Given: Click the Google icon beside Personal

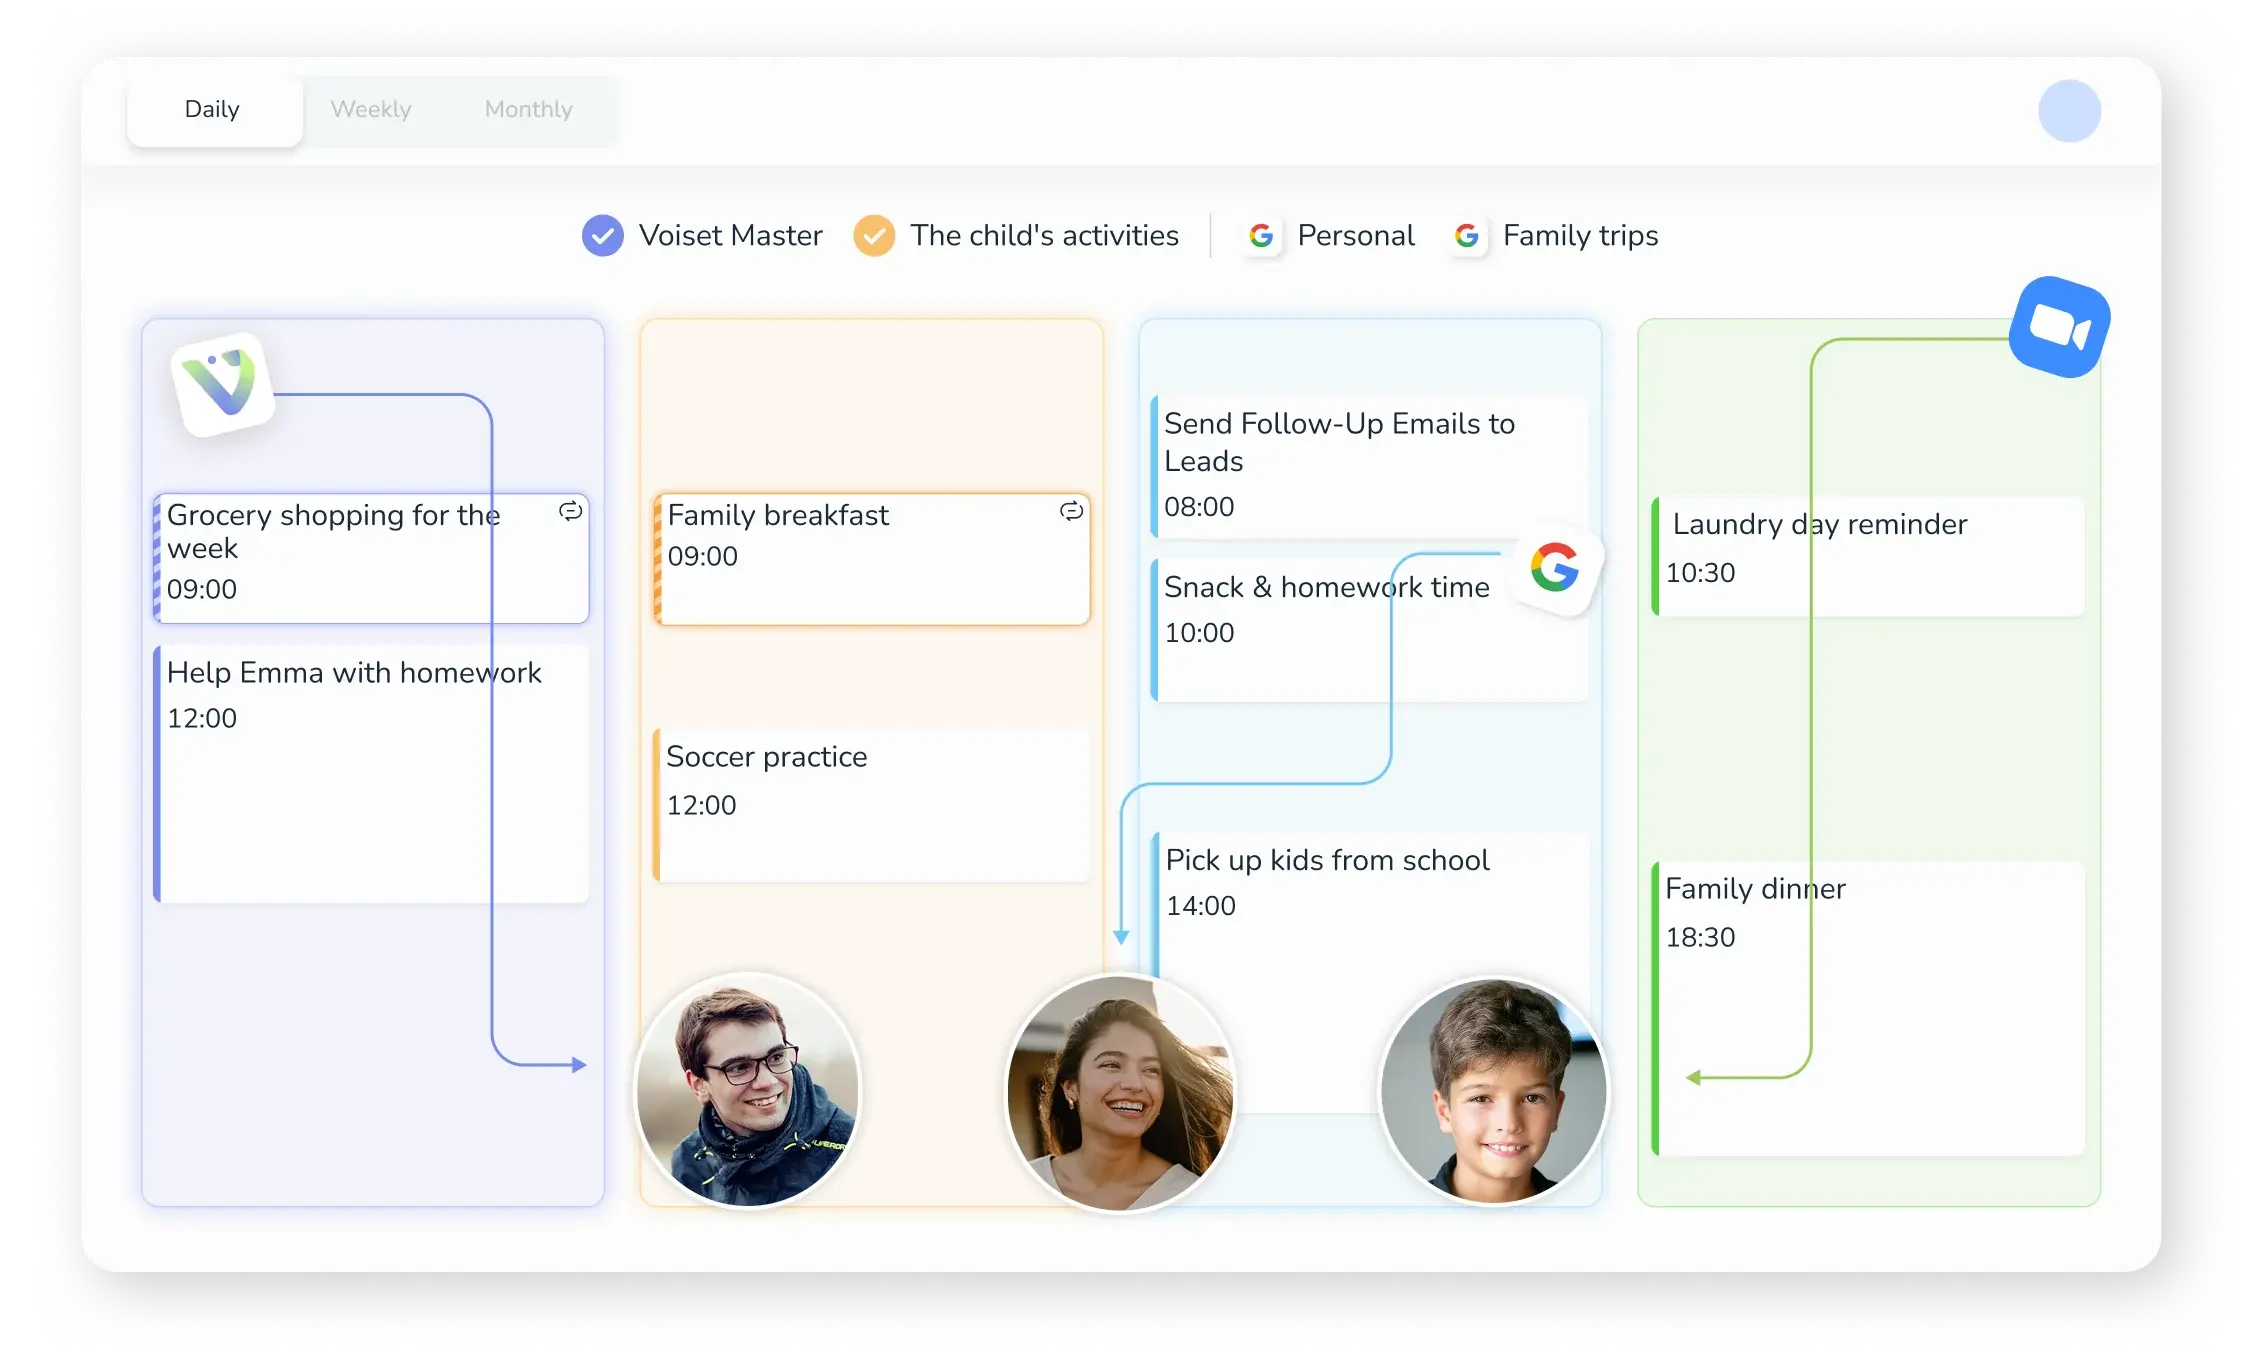Looking at the screenshot, I should tap(1261, 236).
